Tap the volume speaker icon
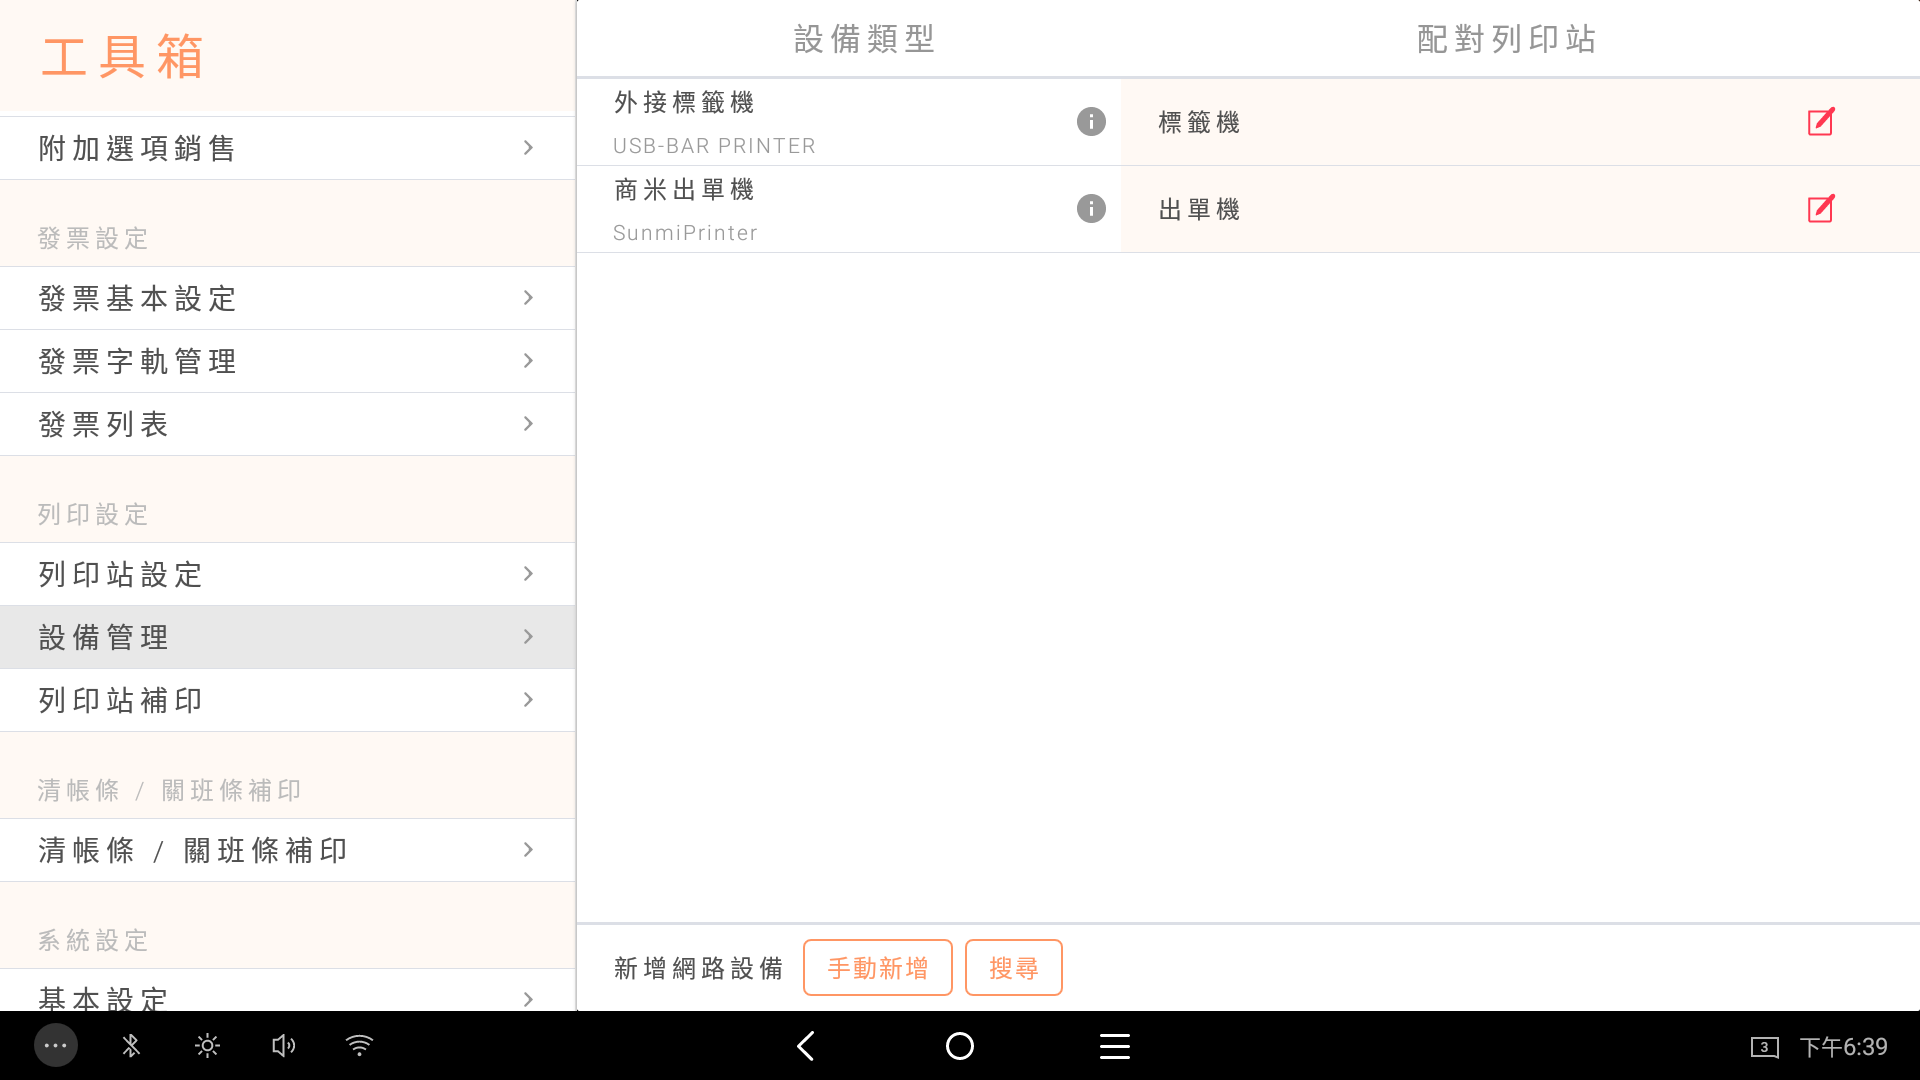Screen dimensions: 1920x1080 click(x=283, y=1046)
